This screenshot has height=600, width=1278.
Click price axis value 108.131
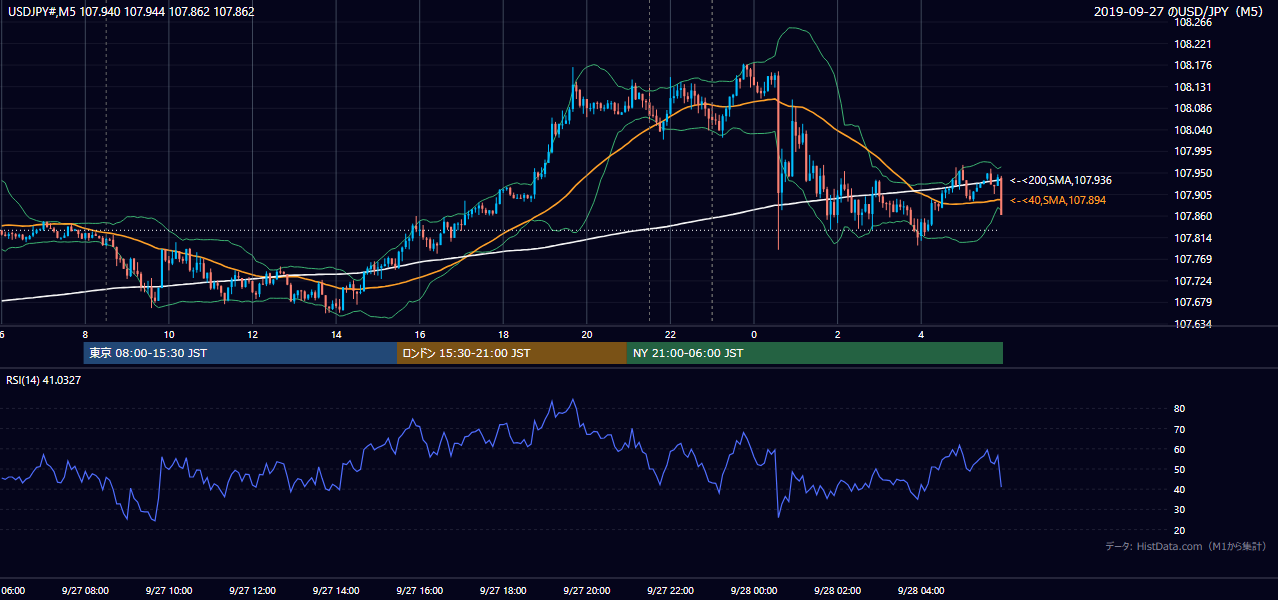click(x=1193, y=87)
